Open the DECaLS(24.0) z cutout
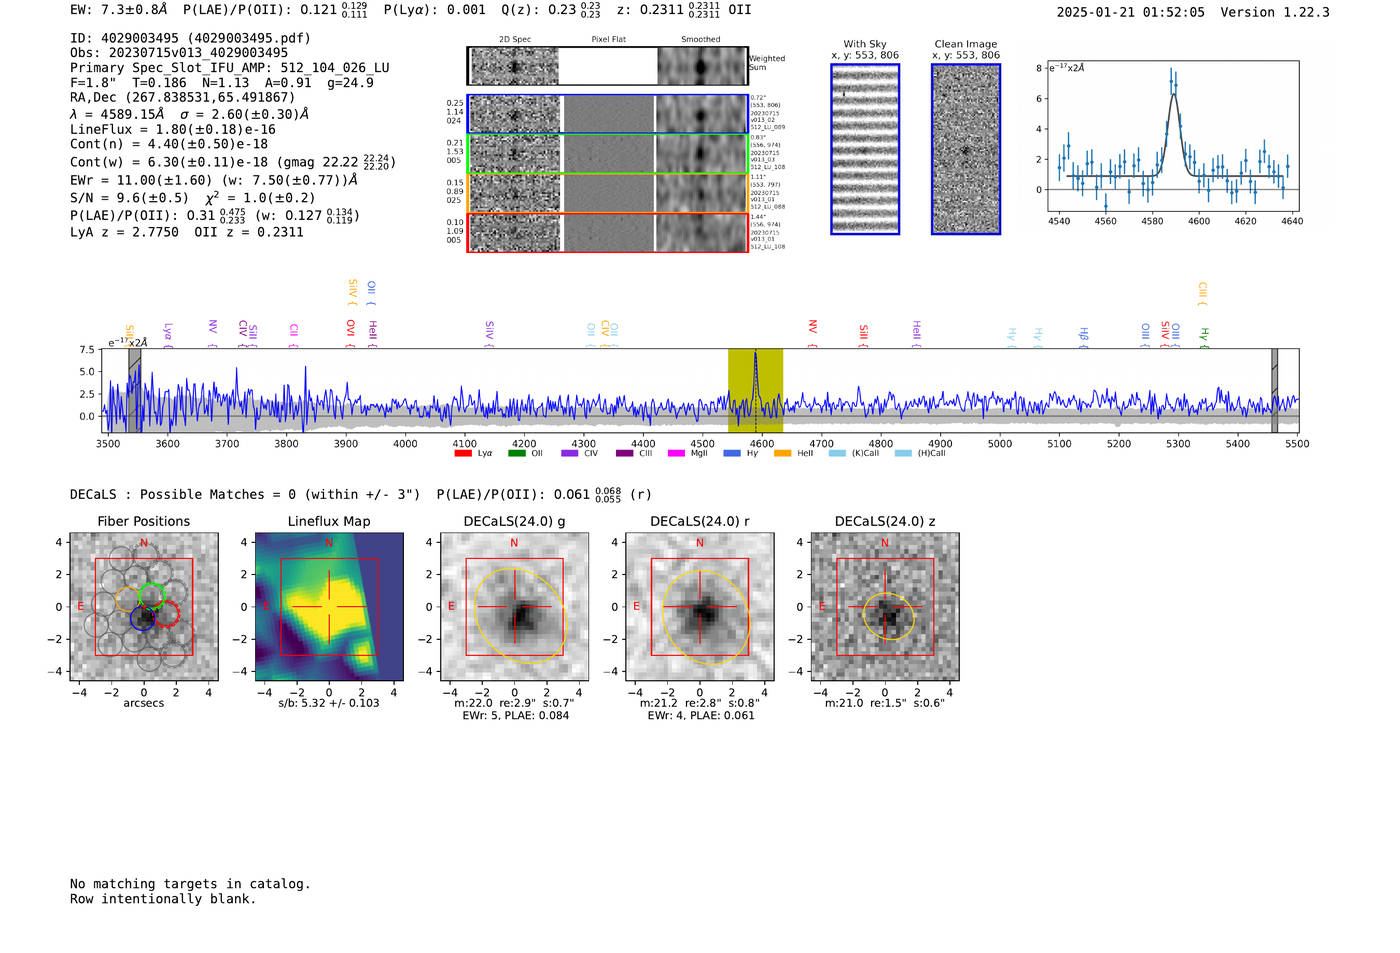Image resolution: width=1400 pixels, height=953 pixels. coord(885,606)
